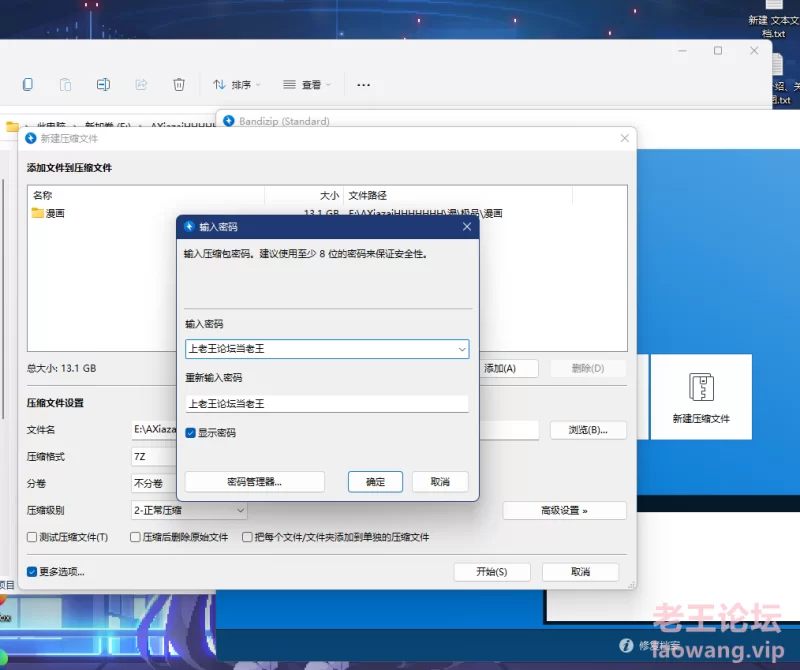Enable 测试压缩文件(T) checkbox
800x670 pixels.
[33, 537]
